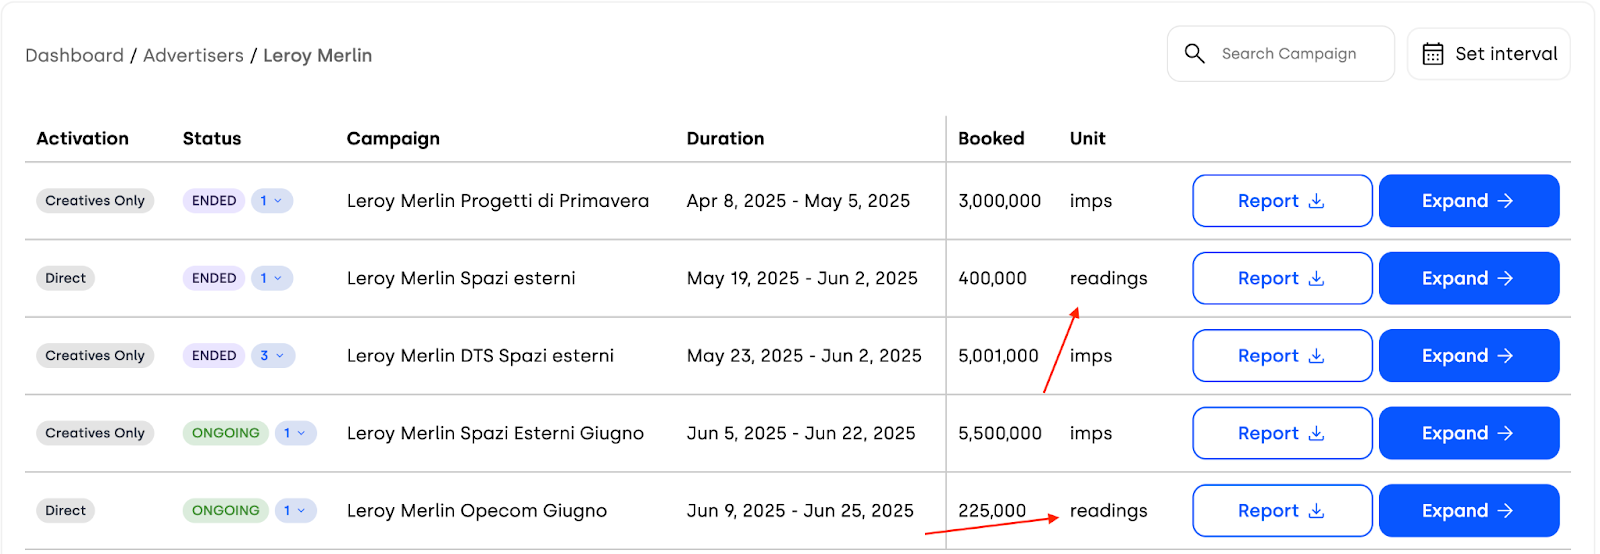The image size is (1600, 554).
Task: Open the 3-count dropdown for DTS Spazi esterni
Action: pyautogui.click(x=273, y=356)
